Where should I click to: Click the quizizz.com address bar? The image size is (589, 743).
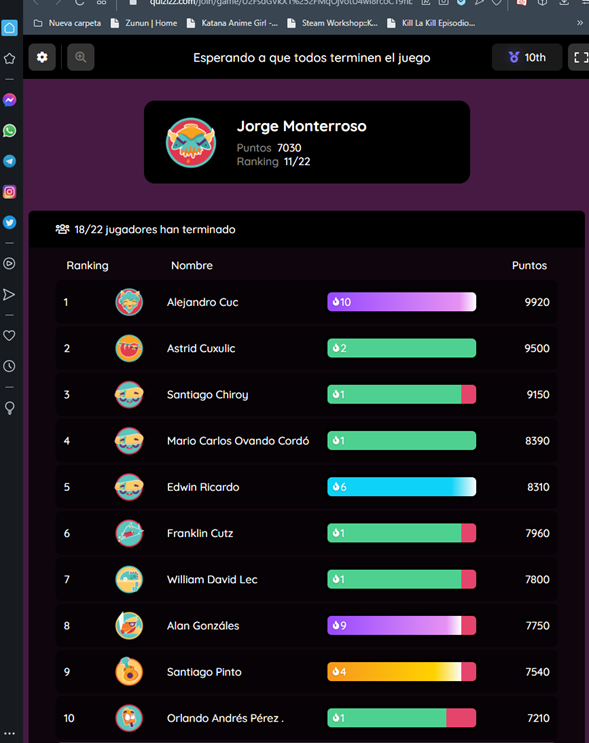(280, 3)
